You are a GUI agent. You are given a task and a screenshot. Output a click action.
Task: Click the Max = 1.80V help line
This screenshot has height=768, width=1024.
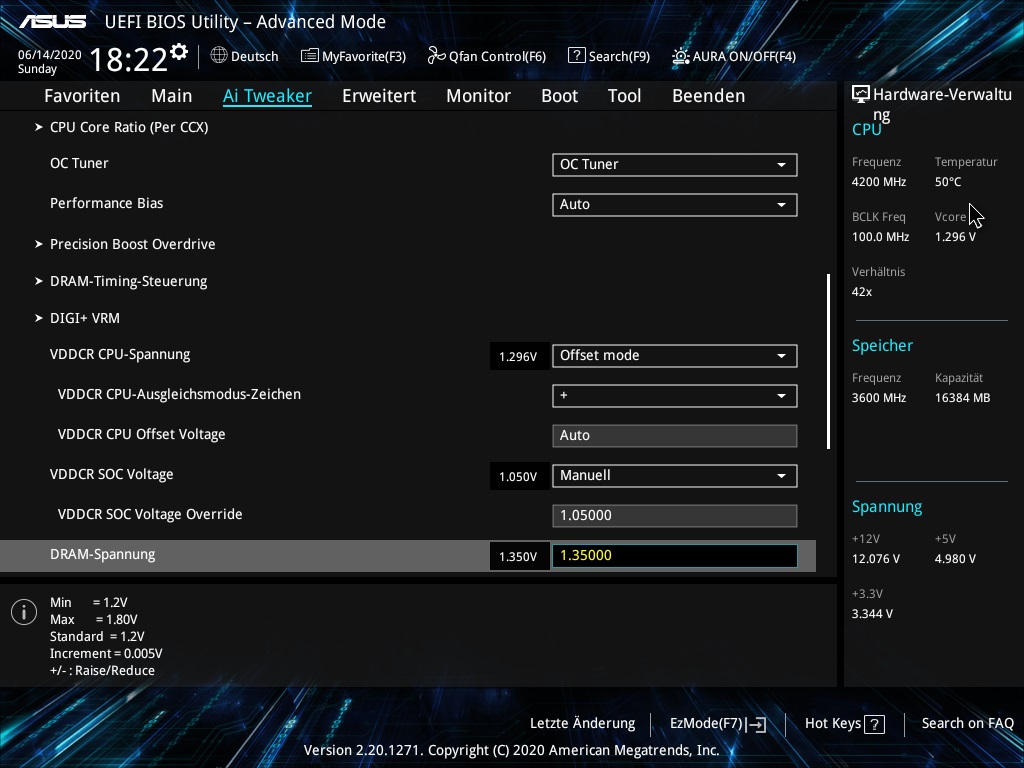pos(94,620)
